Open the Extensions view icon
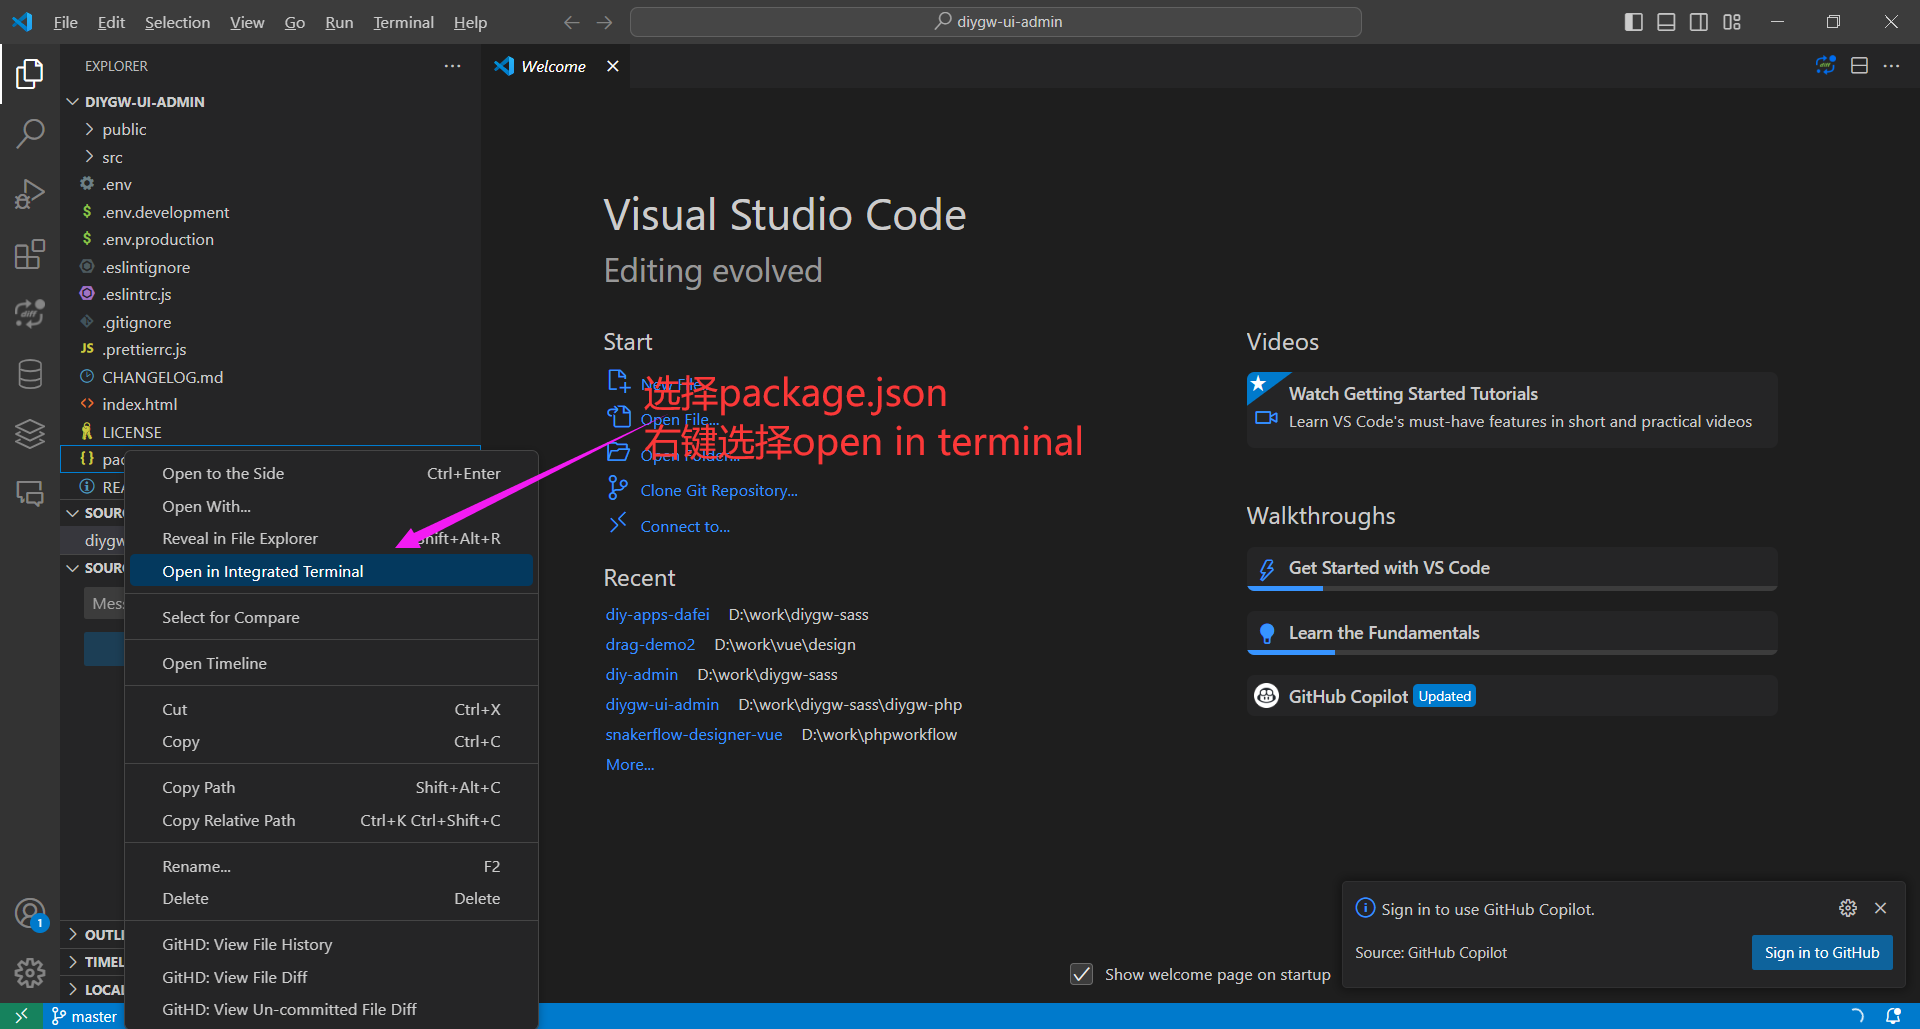1920x1029 pixels. click(x=30, y=254)
